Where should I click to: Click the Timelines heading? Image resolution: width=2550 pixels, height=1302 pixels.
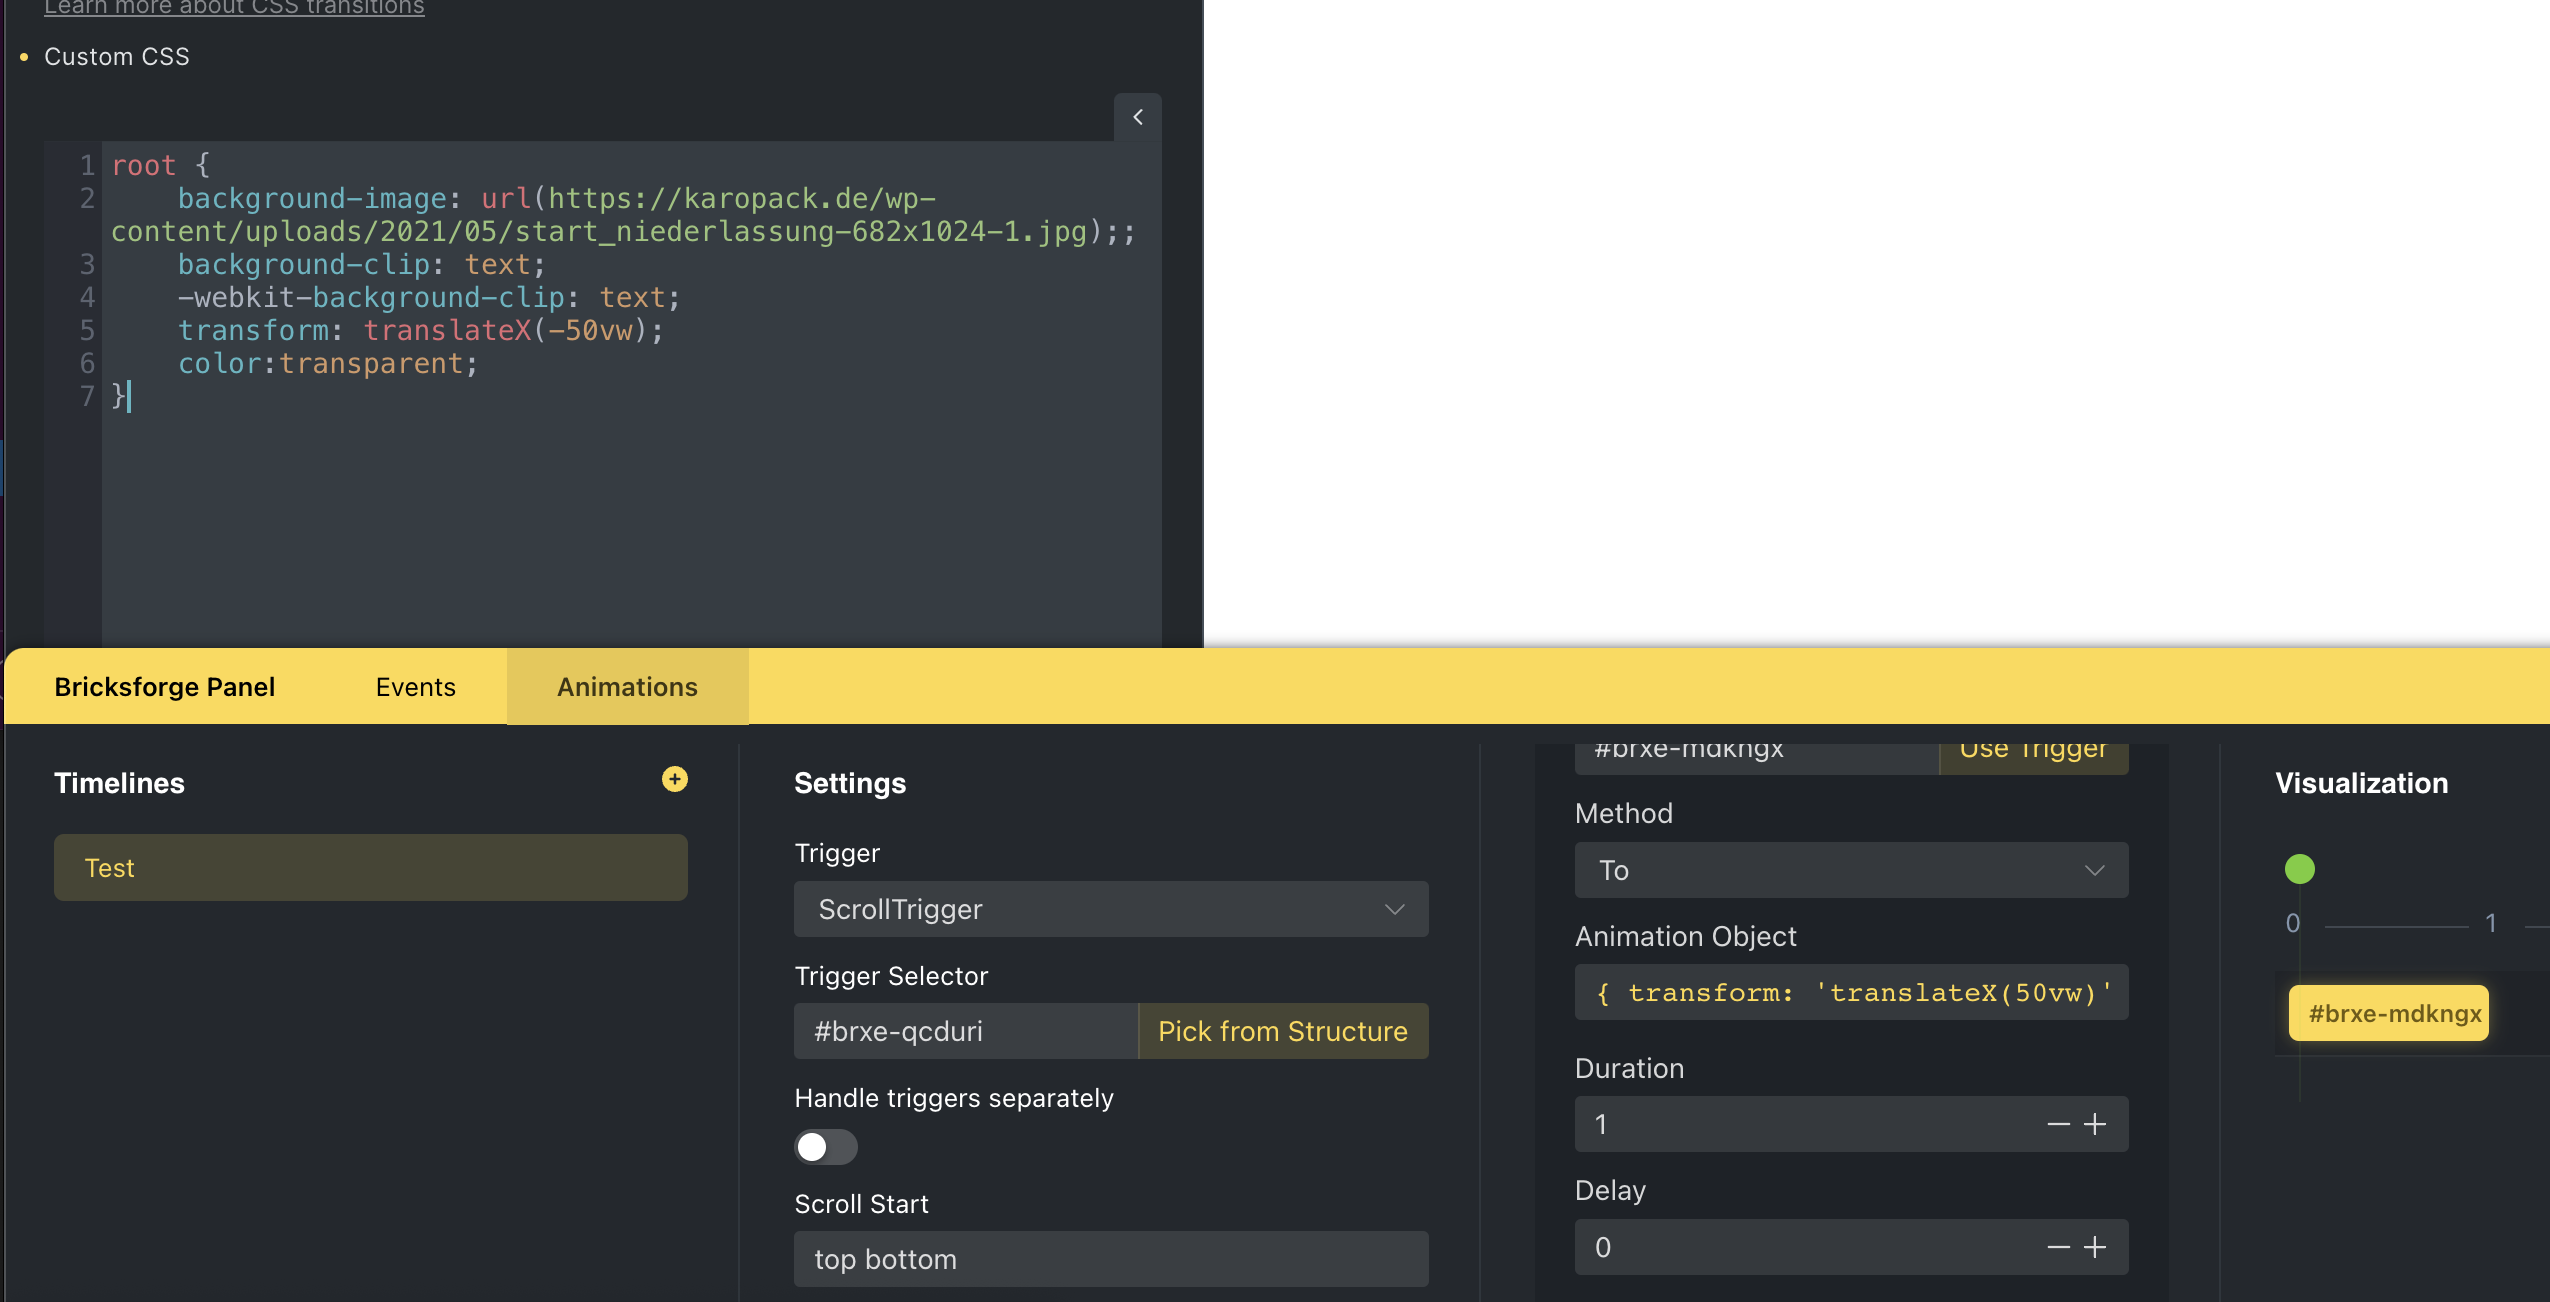pyautogui.click(x=119, y=783)
